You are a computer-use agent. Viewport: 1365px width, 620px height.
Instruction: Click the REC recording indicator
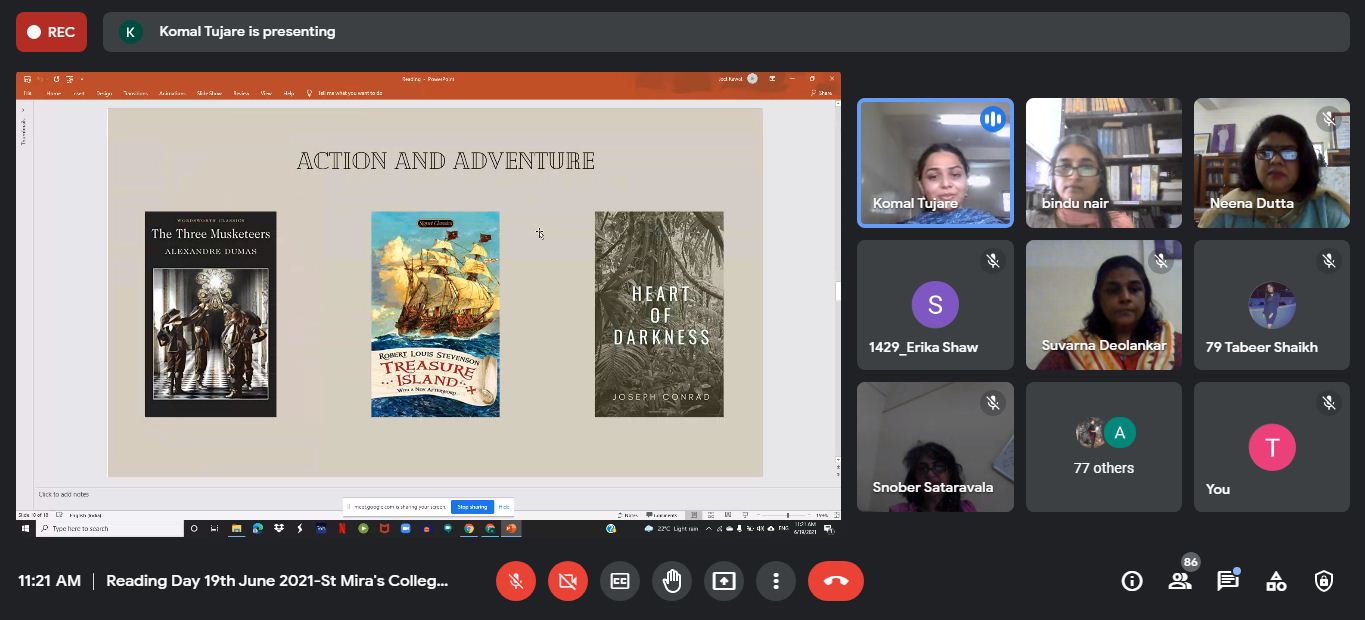[x=51, y=32]
